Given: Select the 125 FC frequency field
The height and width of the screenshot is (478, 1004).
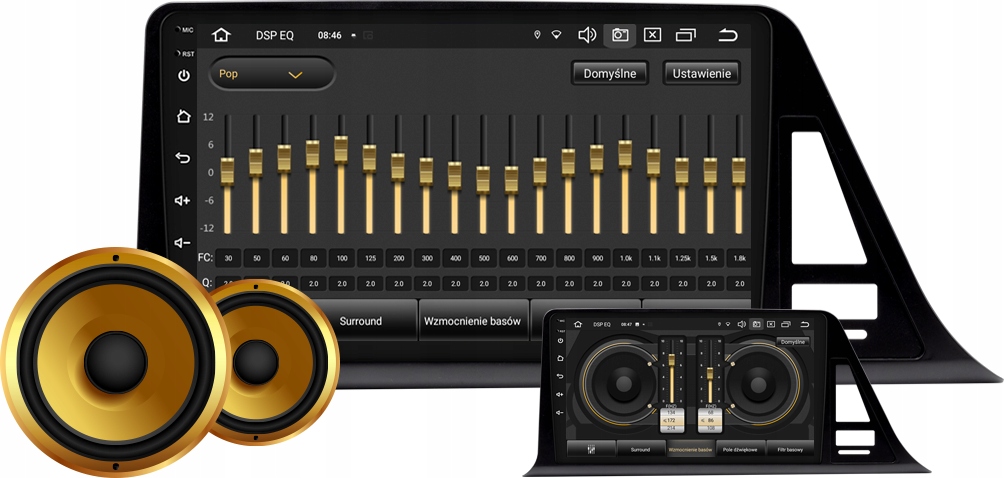Looking at the screenshot, I should click(x=370, y=259).
